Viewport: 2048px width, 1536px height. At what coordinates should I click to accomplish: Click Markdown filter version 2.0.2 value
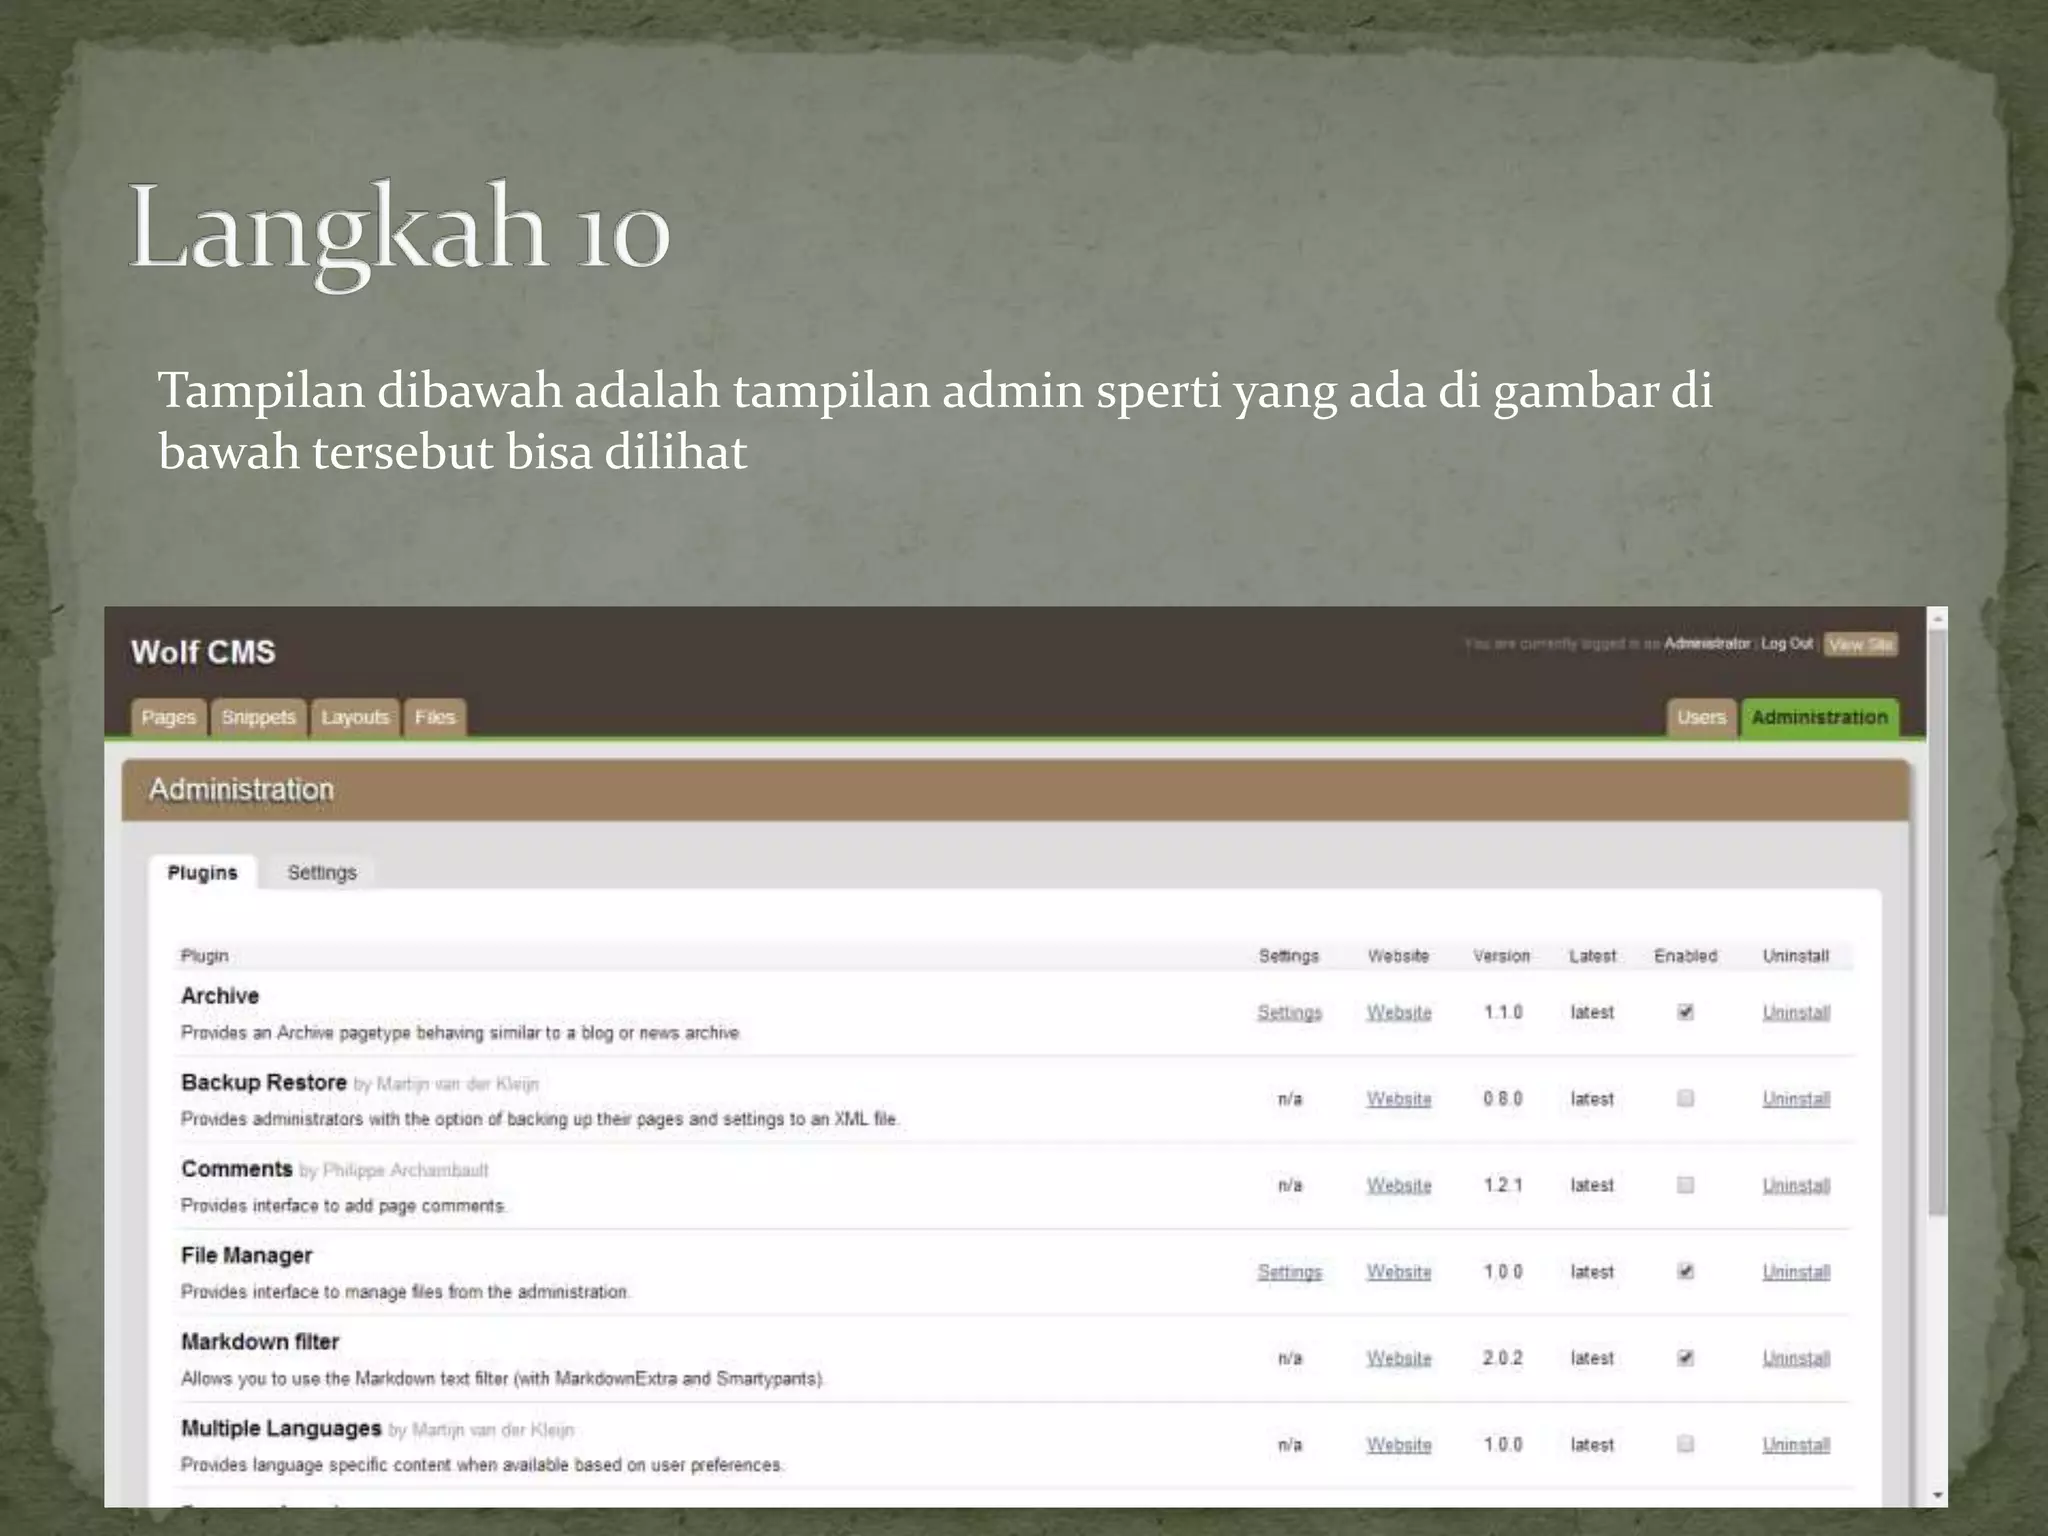(x=1502, y=1358)
